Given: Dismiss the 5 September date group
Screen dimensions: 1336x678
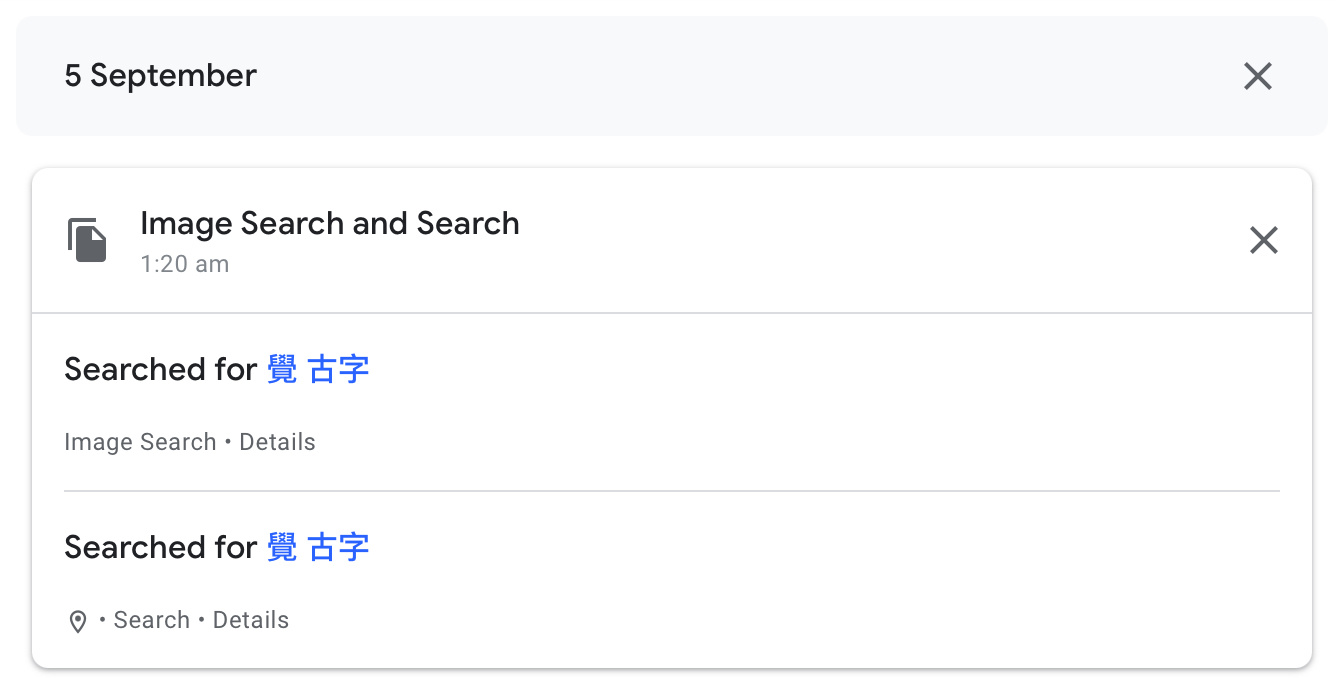Looking at the screenshot, I should 1257,76.
